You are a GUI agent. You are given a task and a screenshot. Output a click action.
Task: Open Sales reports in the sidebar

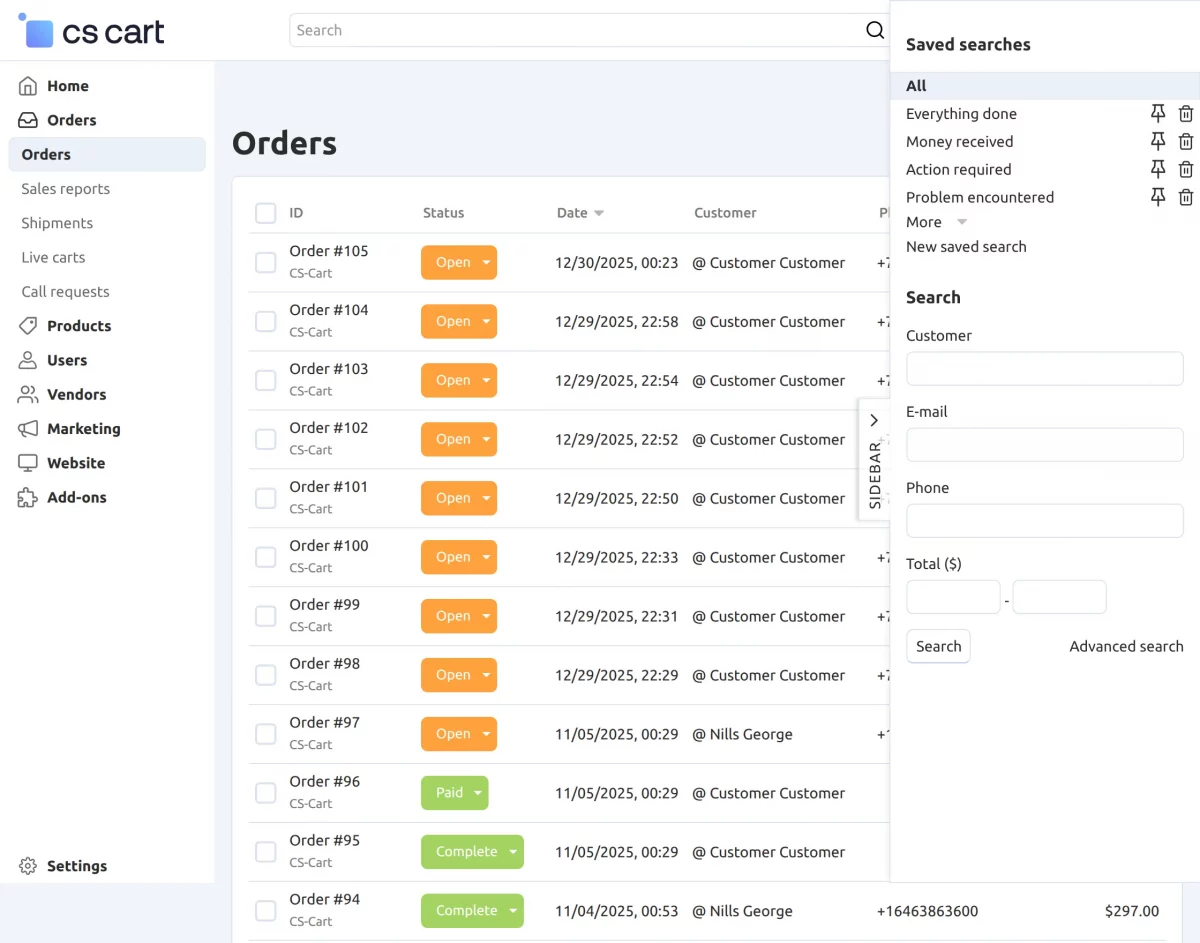click(x=66, y=189)
